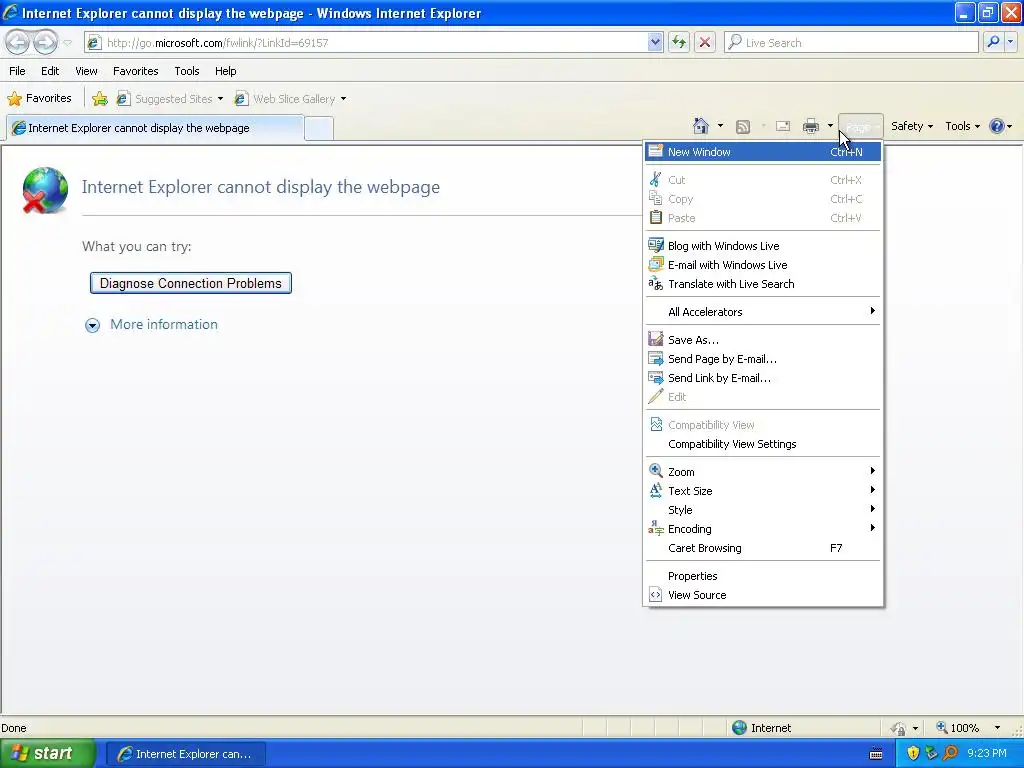Screen dimensions: 1024x768
Task: Open the recent pages dropdown arrow
Action: [67, 43]
